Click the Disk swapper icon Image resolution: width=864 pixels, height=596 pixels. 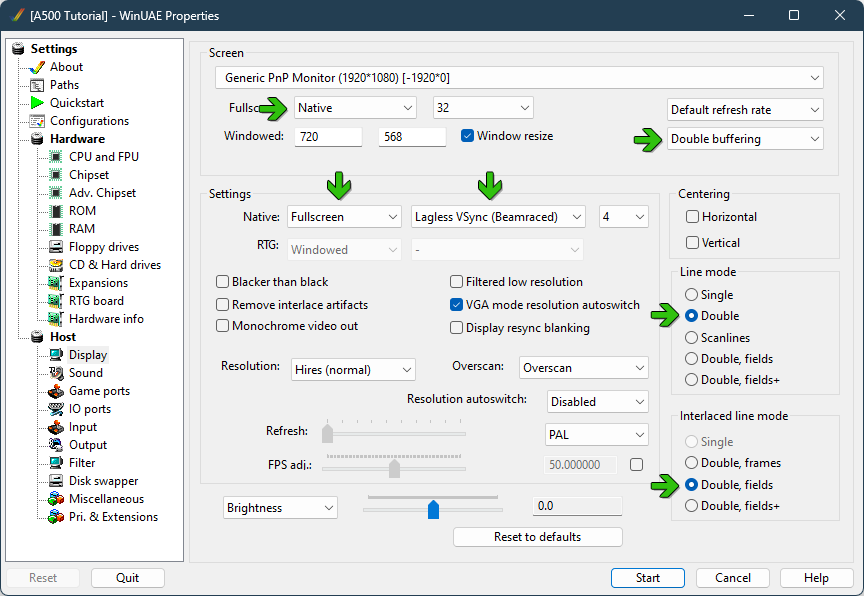tap(56, 481)
